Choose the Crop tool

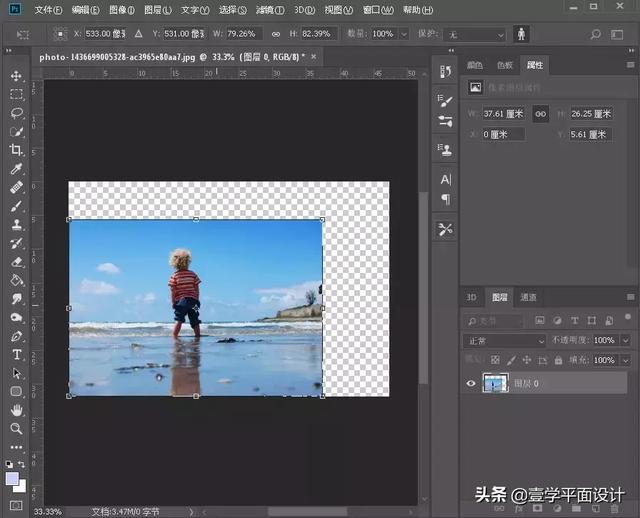16,150
